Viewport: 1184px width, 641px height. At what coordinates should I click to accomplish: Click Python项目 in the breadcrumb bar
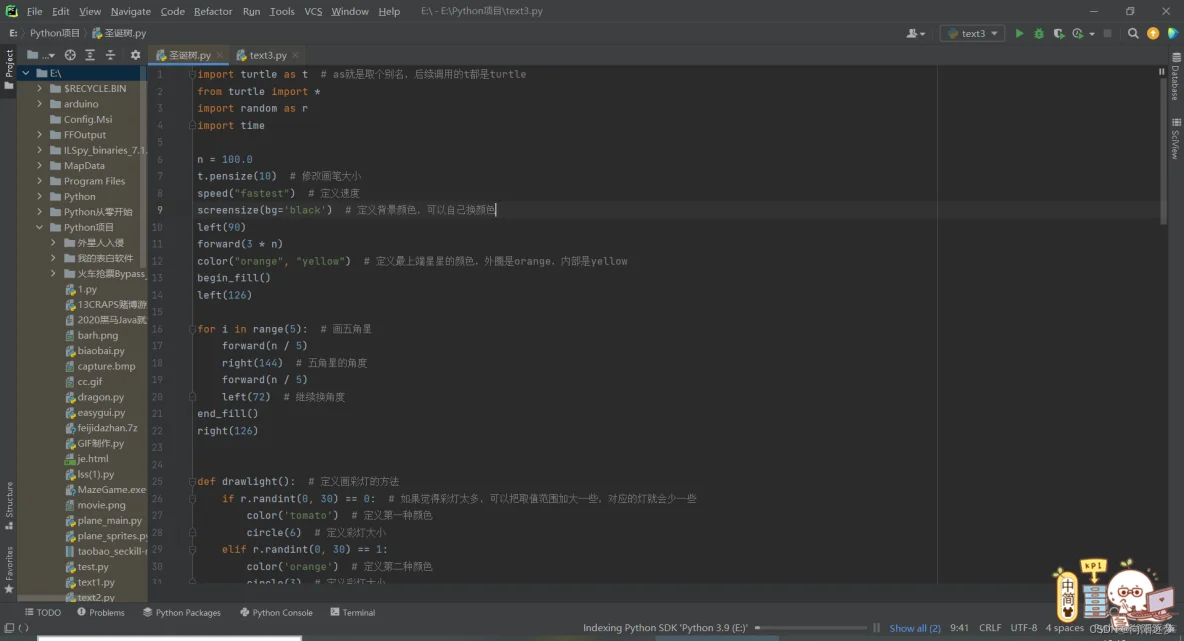pyautogui.click(x=54, y=33)
